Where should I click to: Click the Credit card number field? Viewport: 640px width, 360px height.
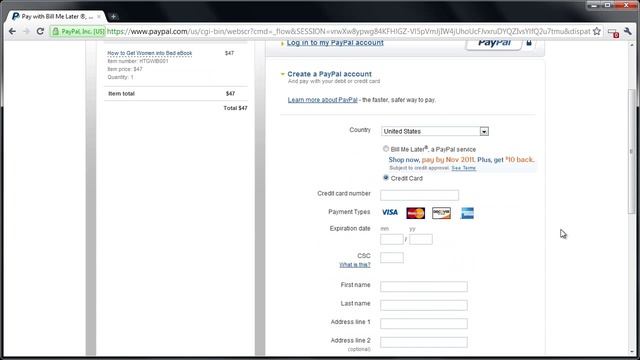click(419, 195)
